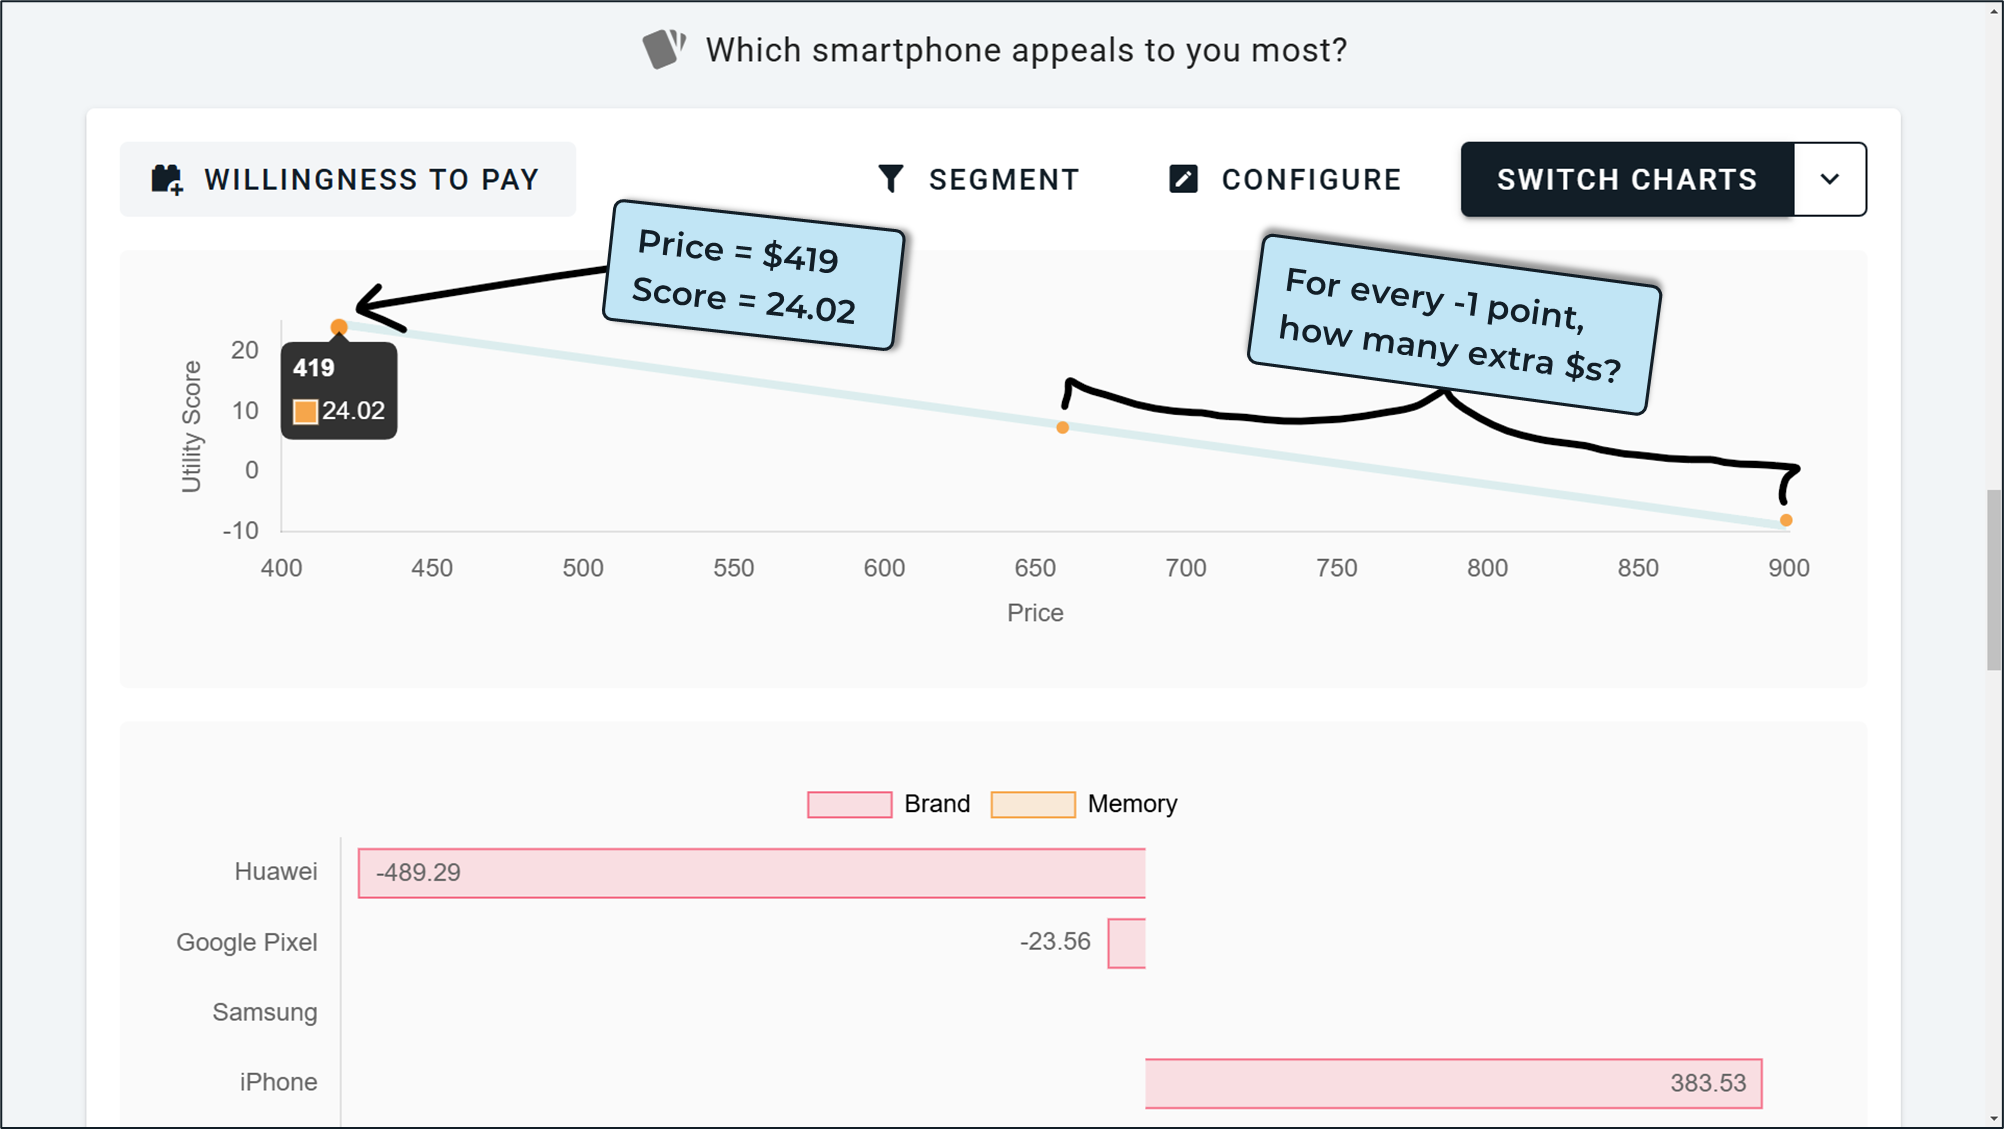Click the vertical page scrollbar thumb
This screenshot has height=1129, width=2004.
[1993, 580]
